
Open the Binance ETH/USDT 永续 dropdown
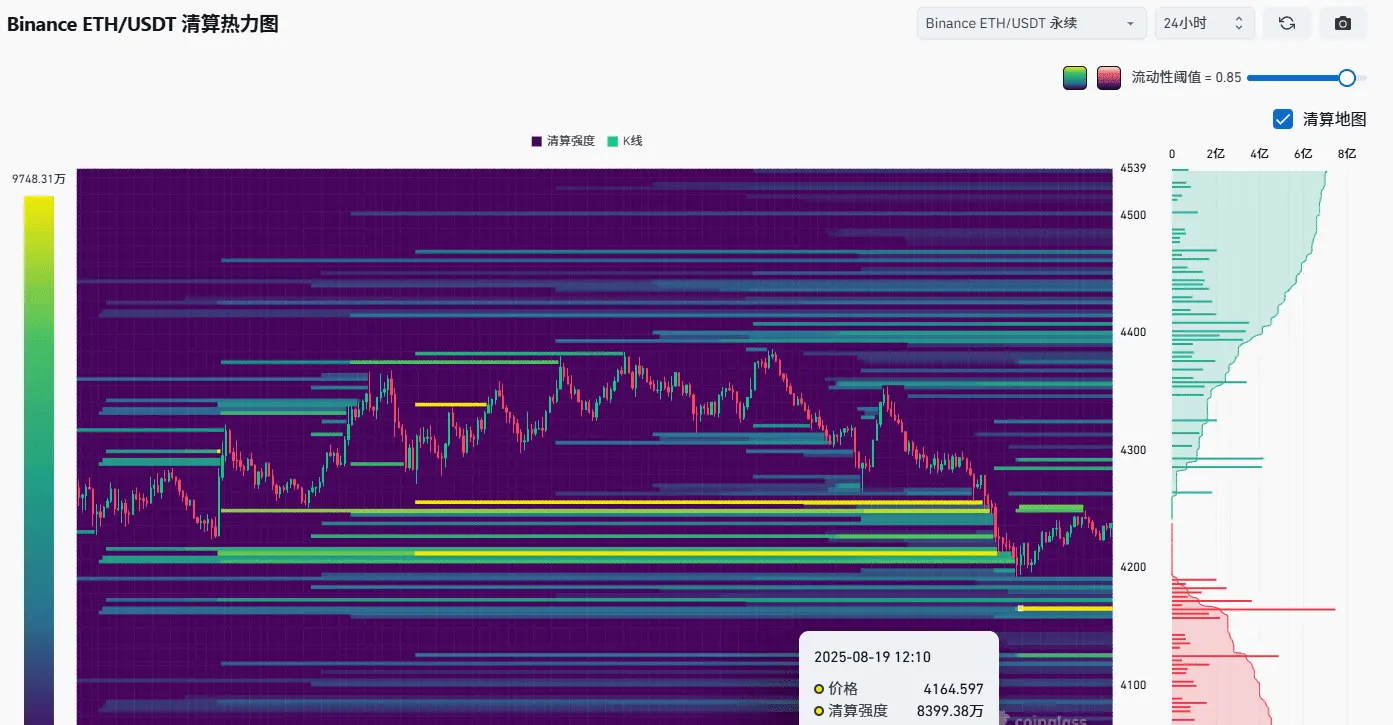(1032, 23)
